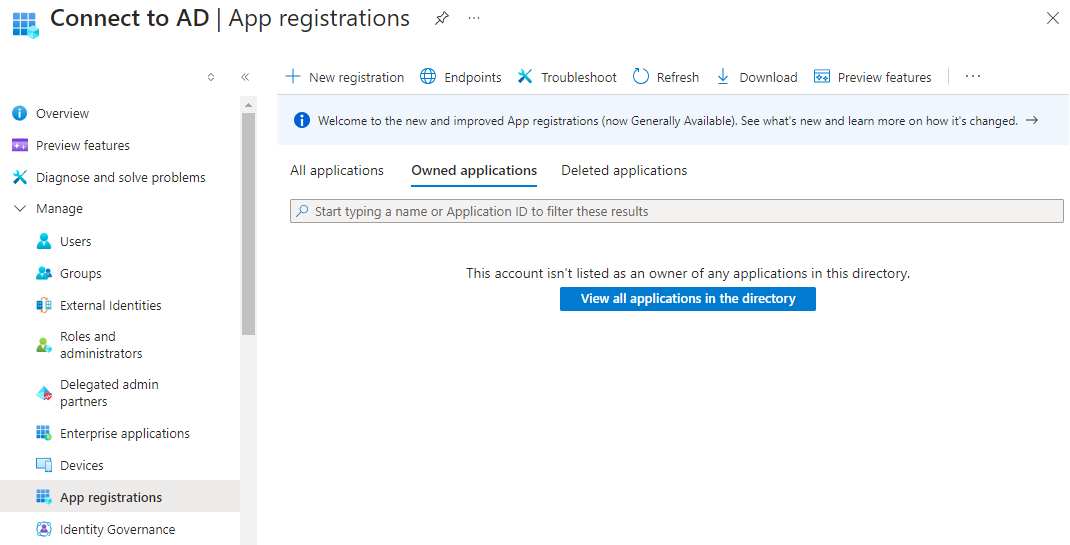Screen dimensions: 1070x545
Task: Click the Download arrow icon
Action: coord(723,76)
